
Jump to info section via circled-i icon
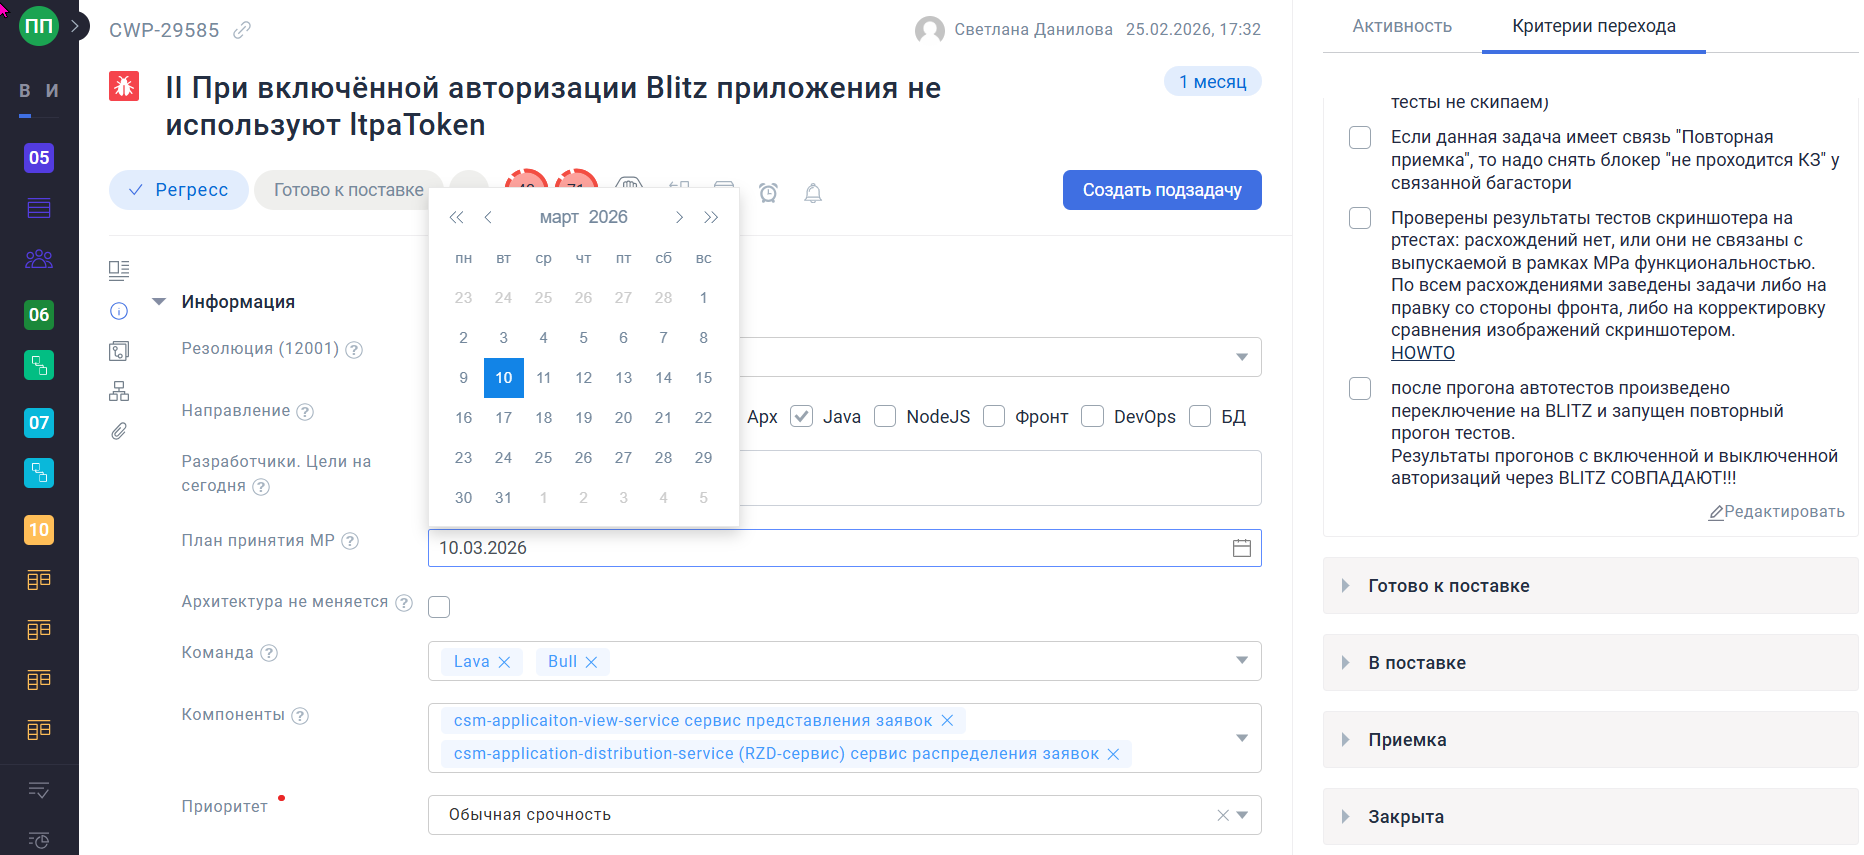pos(119,311)
